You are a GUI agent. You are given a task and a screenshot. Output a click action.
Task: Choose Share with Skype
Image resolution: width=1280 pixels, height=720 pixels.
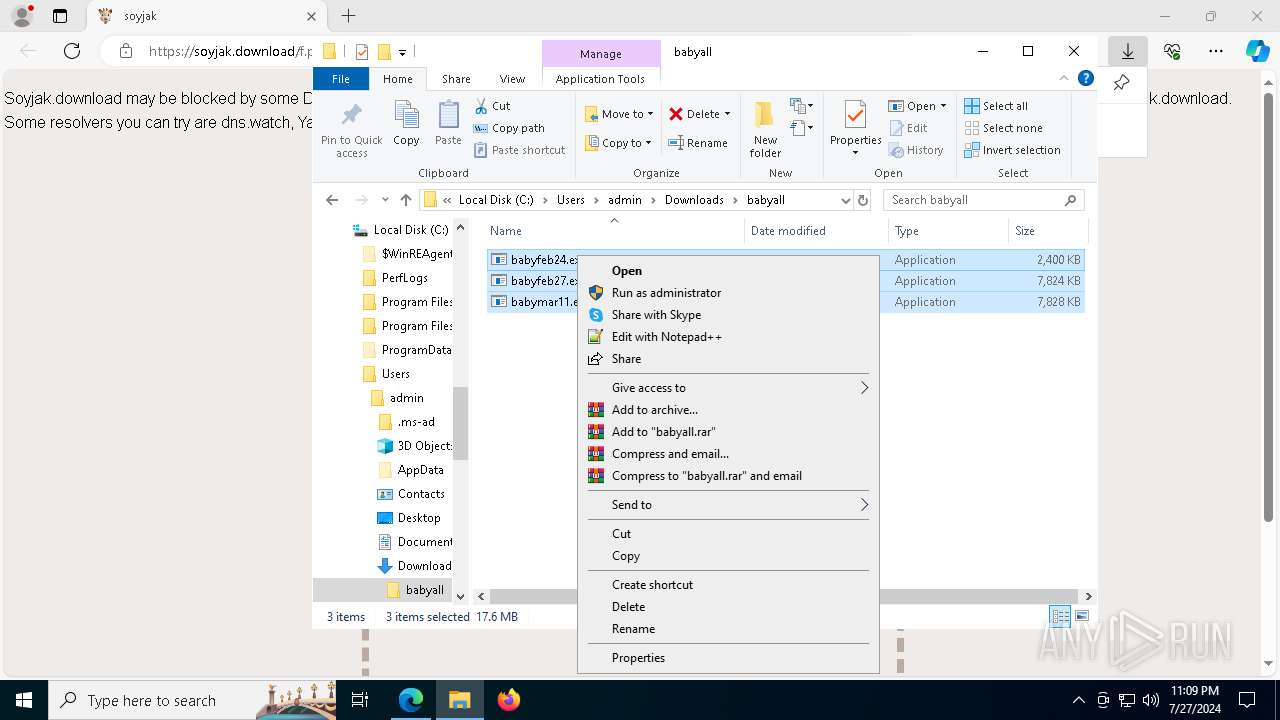[728, 315]
